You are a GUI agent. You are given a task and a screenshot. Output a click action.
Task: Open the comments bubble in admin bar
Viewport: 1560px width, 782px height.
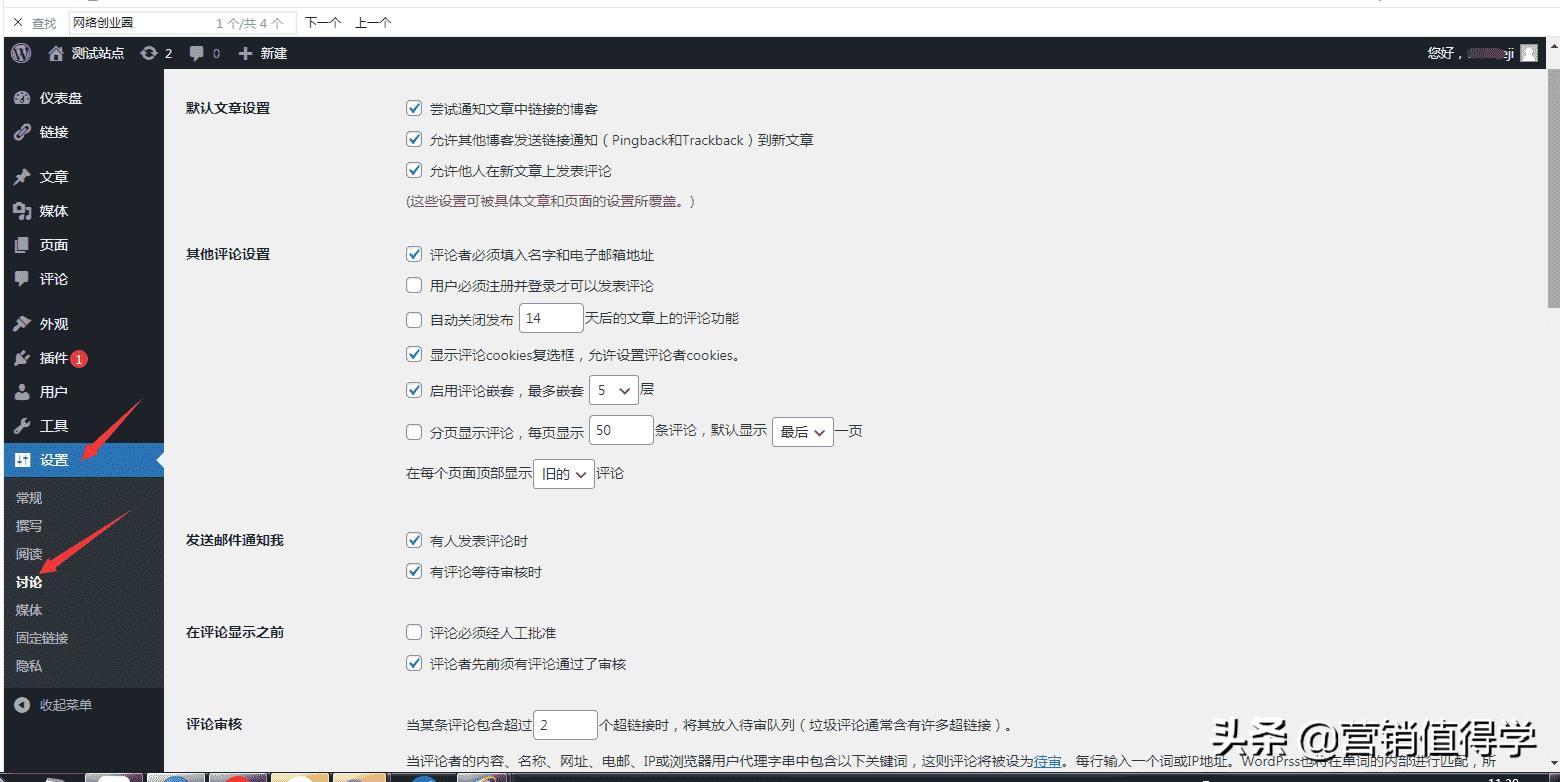[x=197, y=53]
